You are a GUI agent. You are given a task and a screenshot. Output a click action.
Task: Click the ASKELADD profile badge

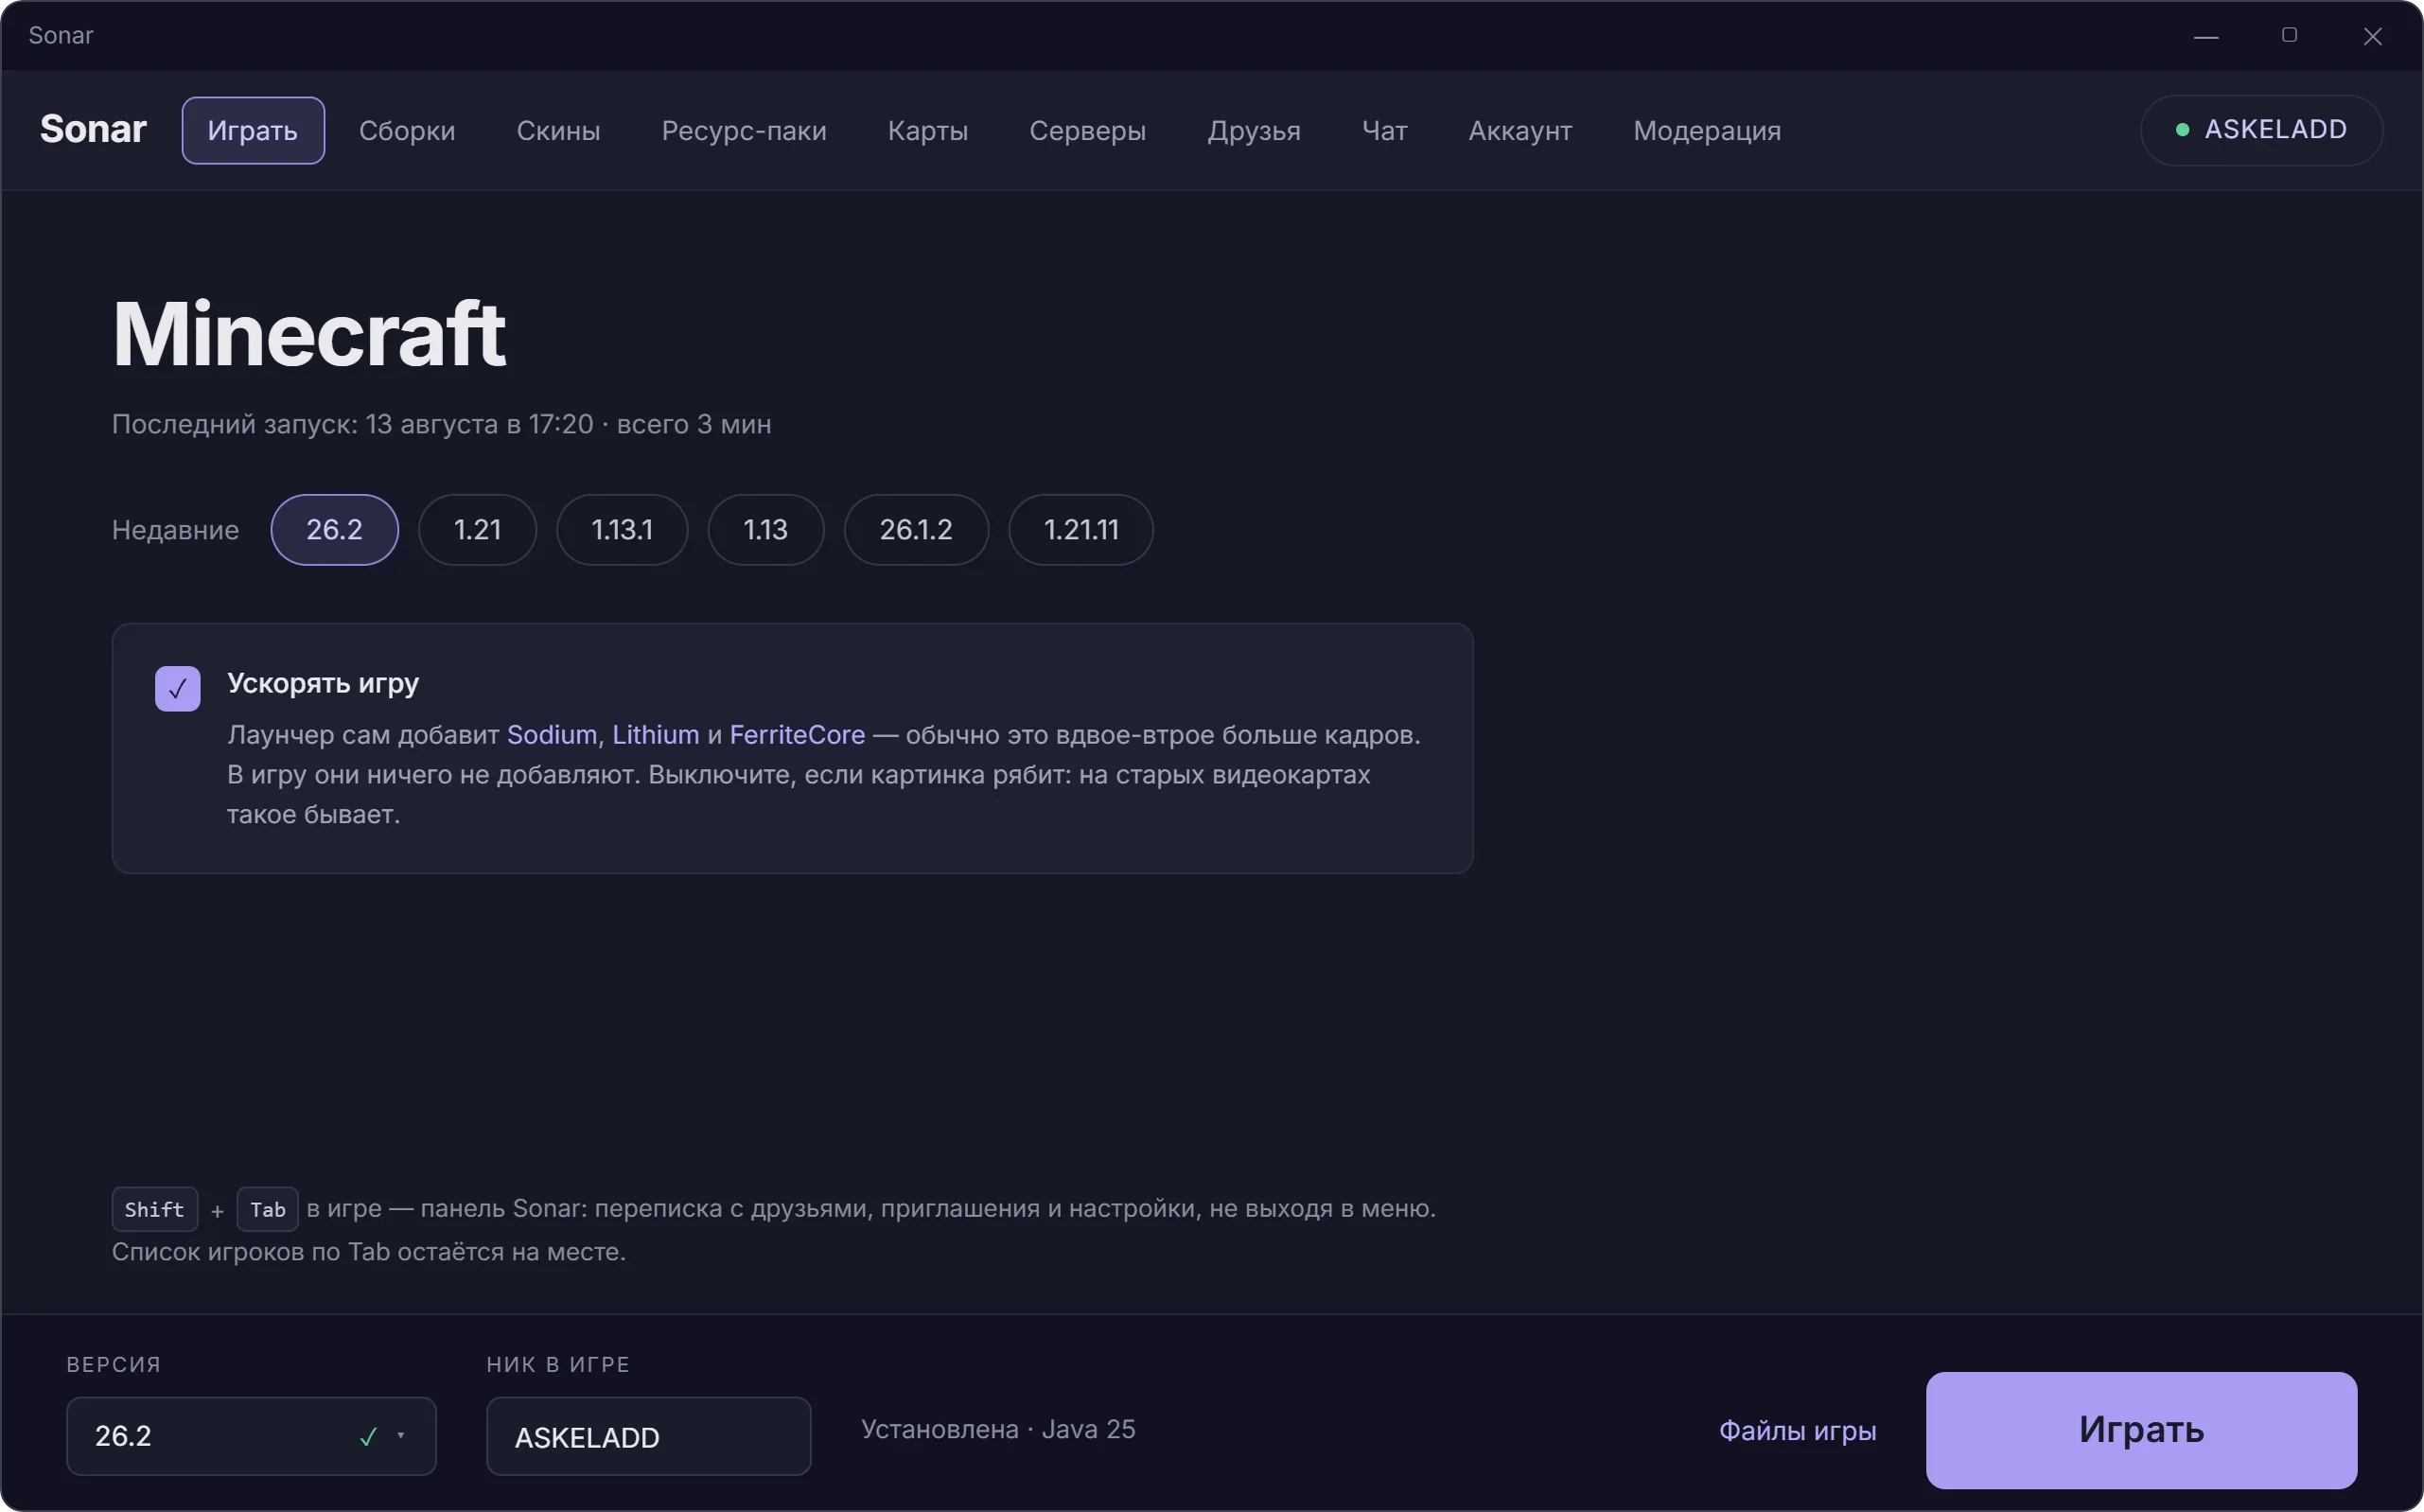[2261, 130]
